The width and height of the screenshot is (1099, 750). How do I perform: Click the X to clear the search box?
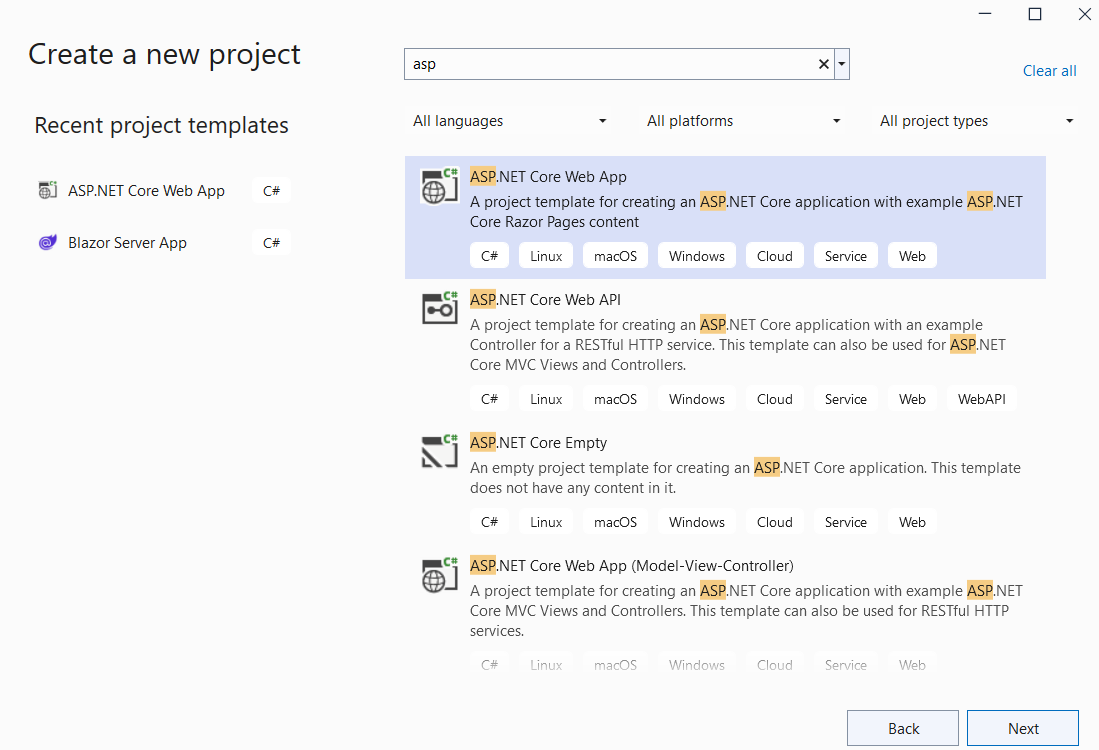pyautogui.click(x=823, y=63)
